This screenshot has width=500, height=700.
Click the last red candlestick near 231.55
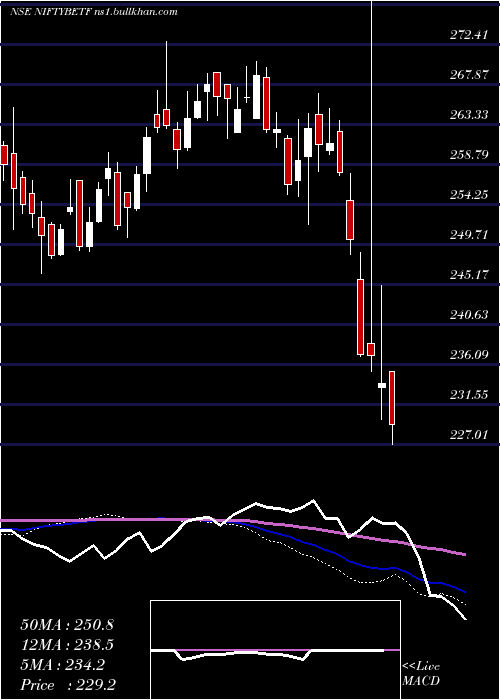(392, 398)
